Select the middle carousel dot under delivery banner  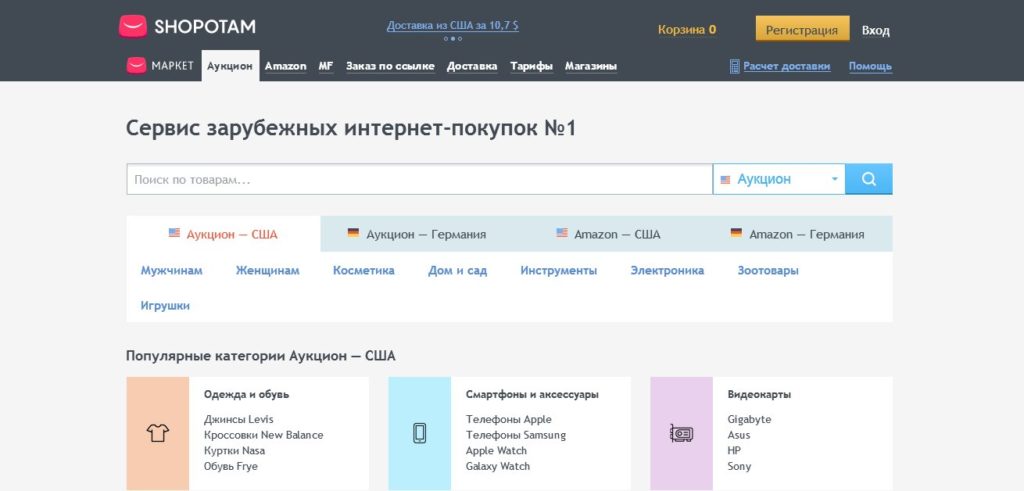coord(452,39)
